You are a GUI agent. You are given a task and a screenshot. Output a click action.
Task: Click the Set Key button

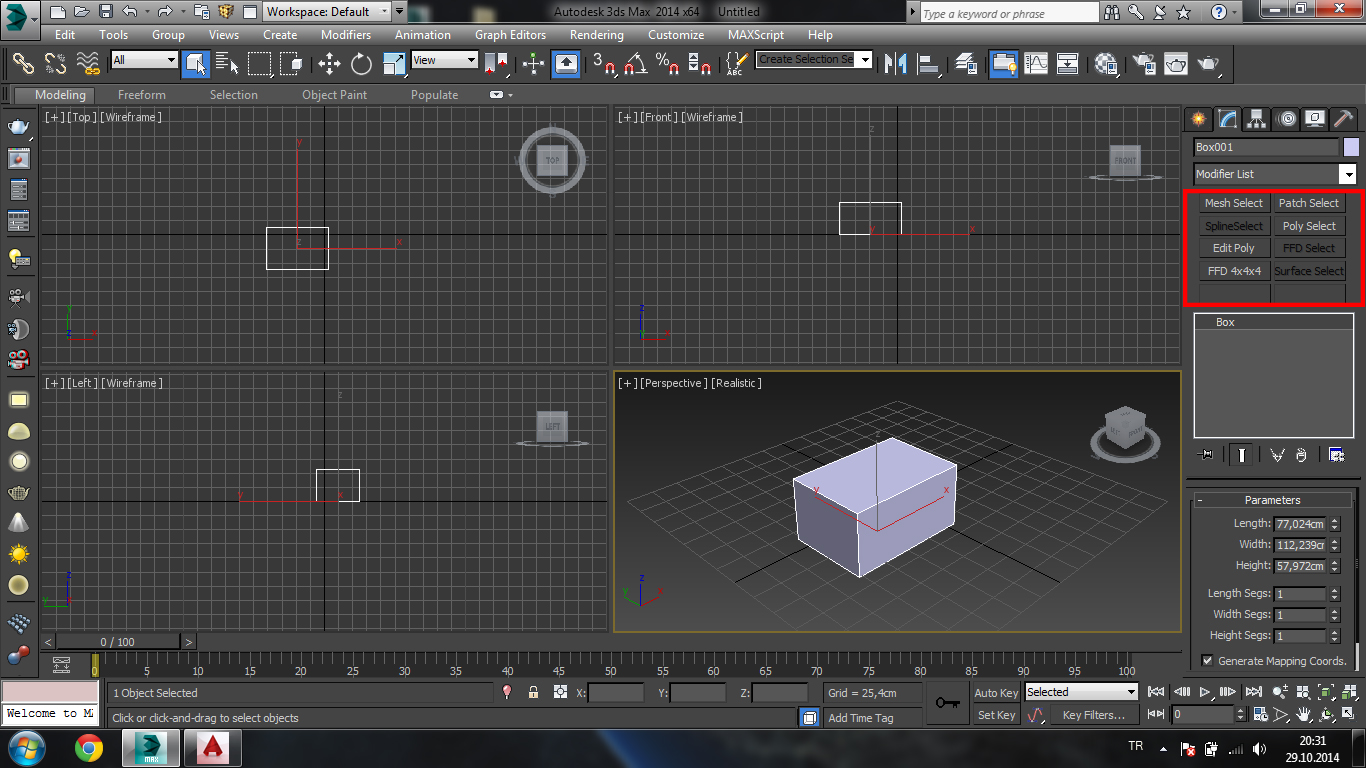coord(996,715)
